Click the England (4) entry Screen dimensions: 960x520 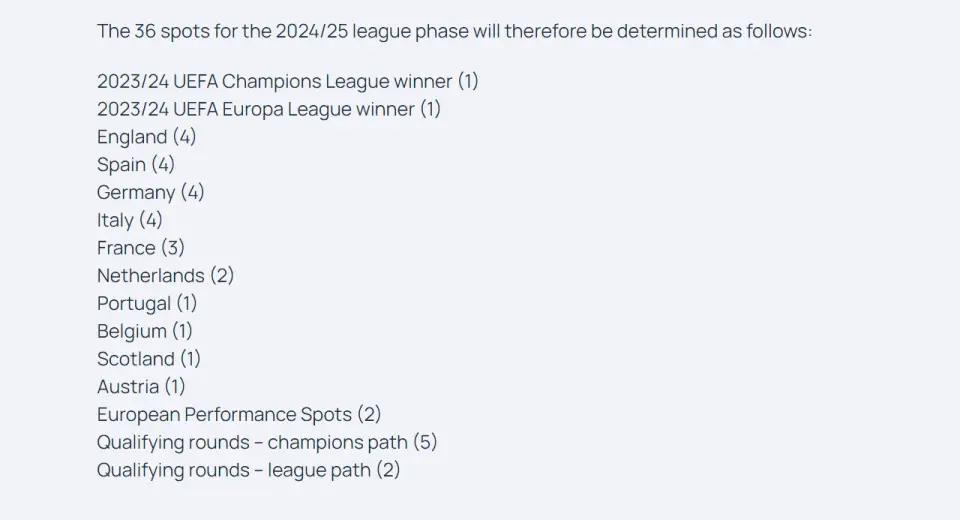pos(146,137)
